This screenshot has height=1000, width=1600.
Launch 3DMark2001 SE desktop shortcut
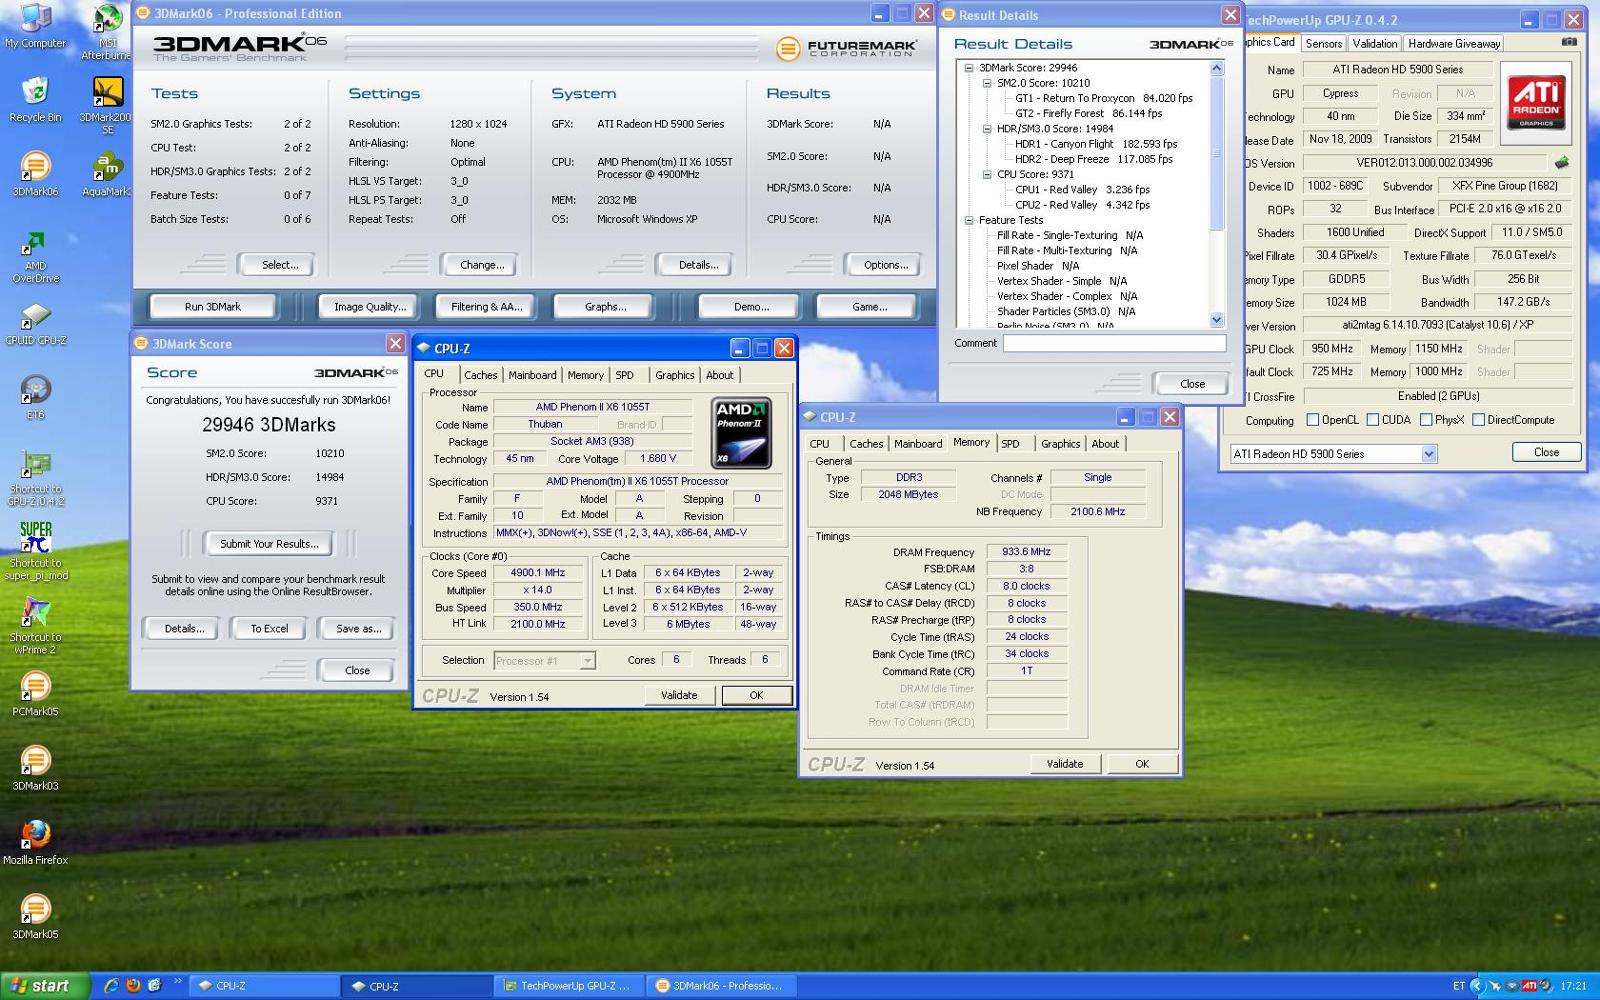click(x=107, y=105)
